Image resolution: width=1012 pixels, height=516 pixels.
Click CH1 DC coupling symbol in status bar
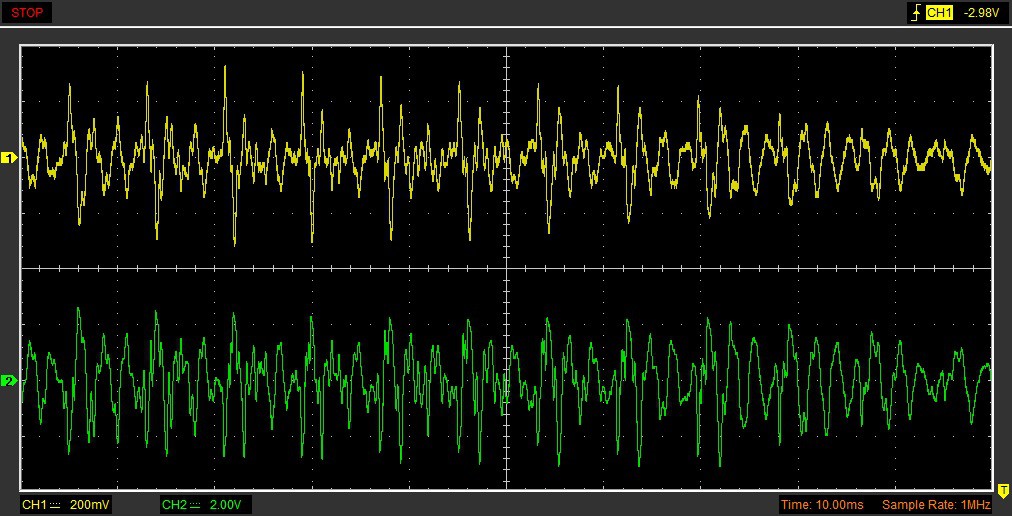click(x=55, y=505)
